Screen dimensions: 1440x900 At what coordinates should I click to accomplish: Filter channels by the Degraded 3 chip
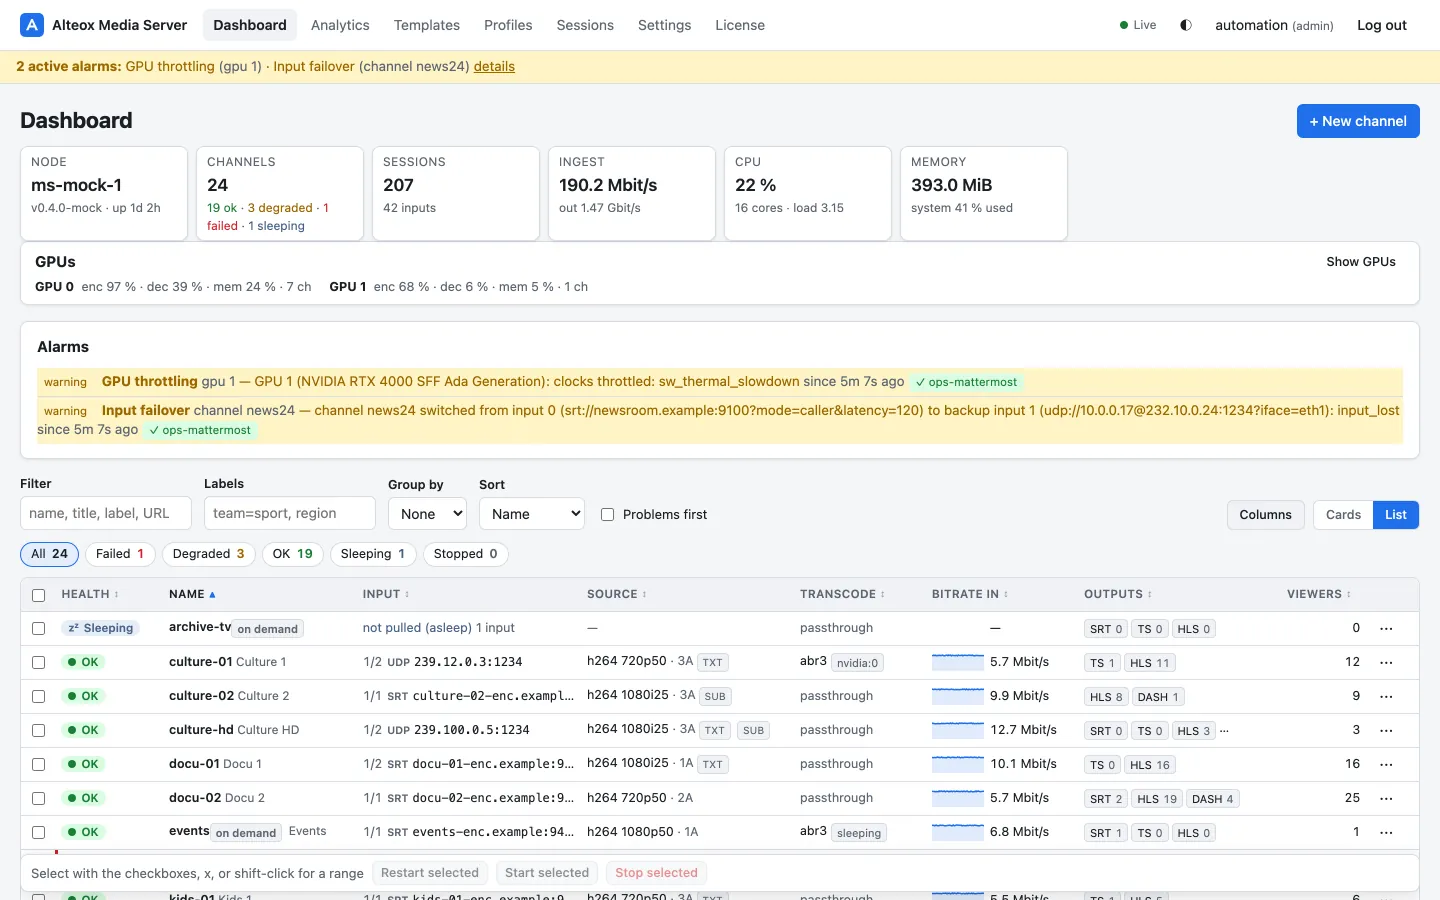tap(208, 554)
